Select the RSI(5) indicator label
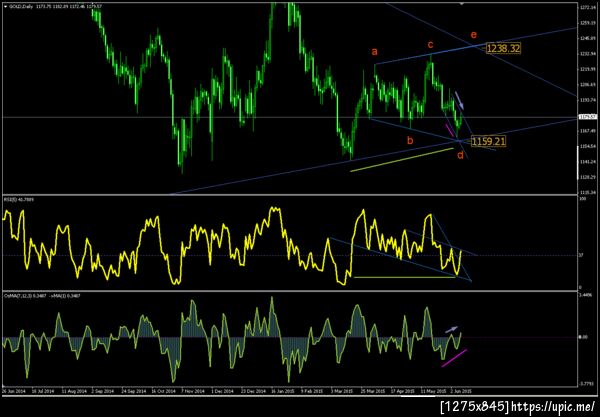This screenshot has width=600, height=417. [18, 200]
